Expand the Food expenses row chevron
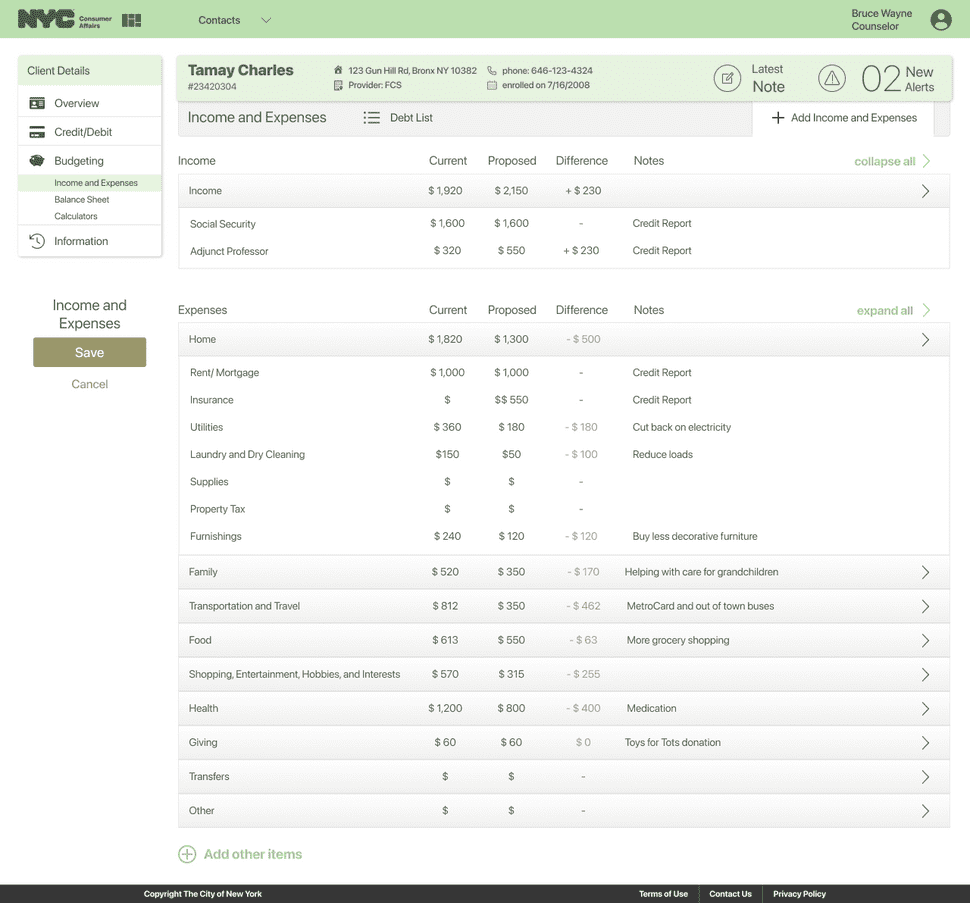The height and width of the screenshot is (903, 970). pos(925,640)
